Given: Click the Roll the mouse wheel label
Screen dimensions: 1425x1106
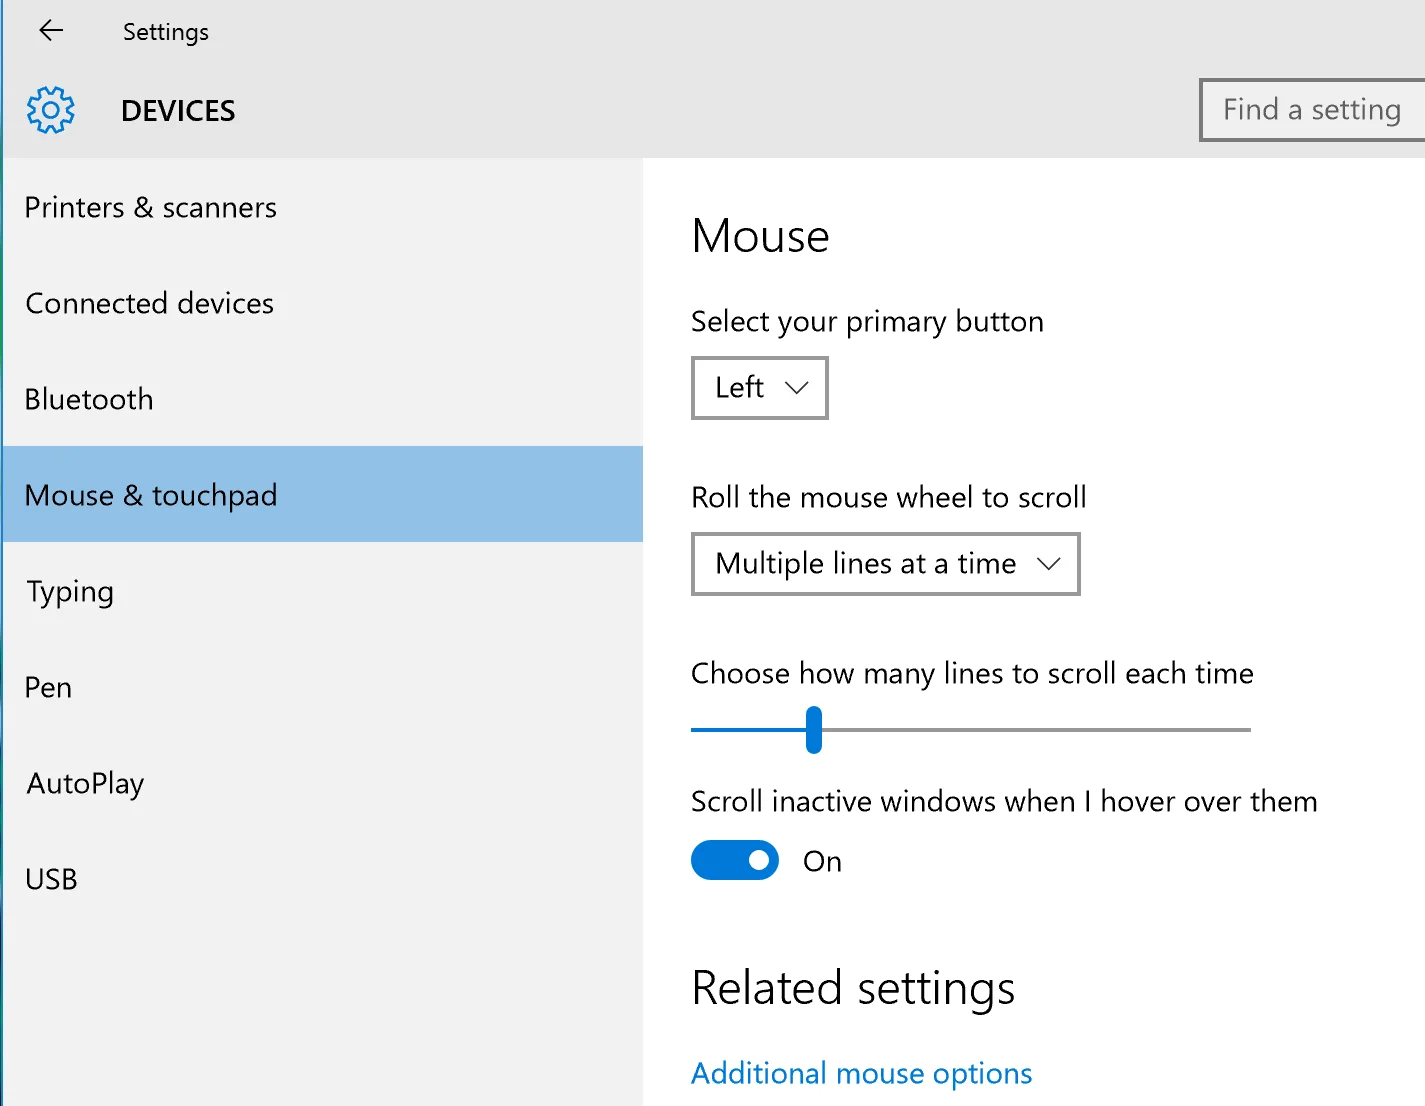Looking at the screenshot, I should (x=888, y=497).
